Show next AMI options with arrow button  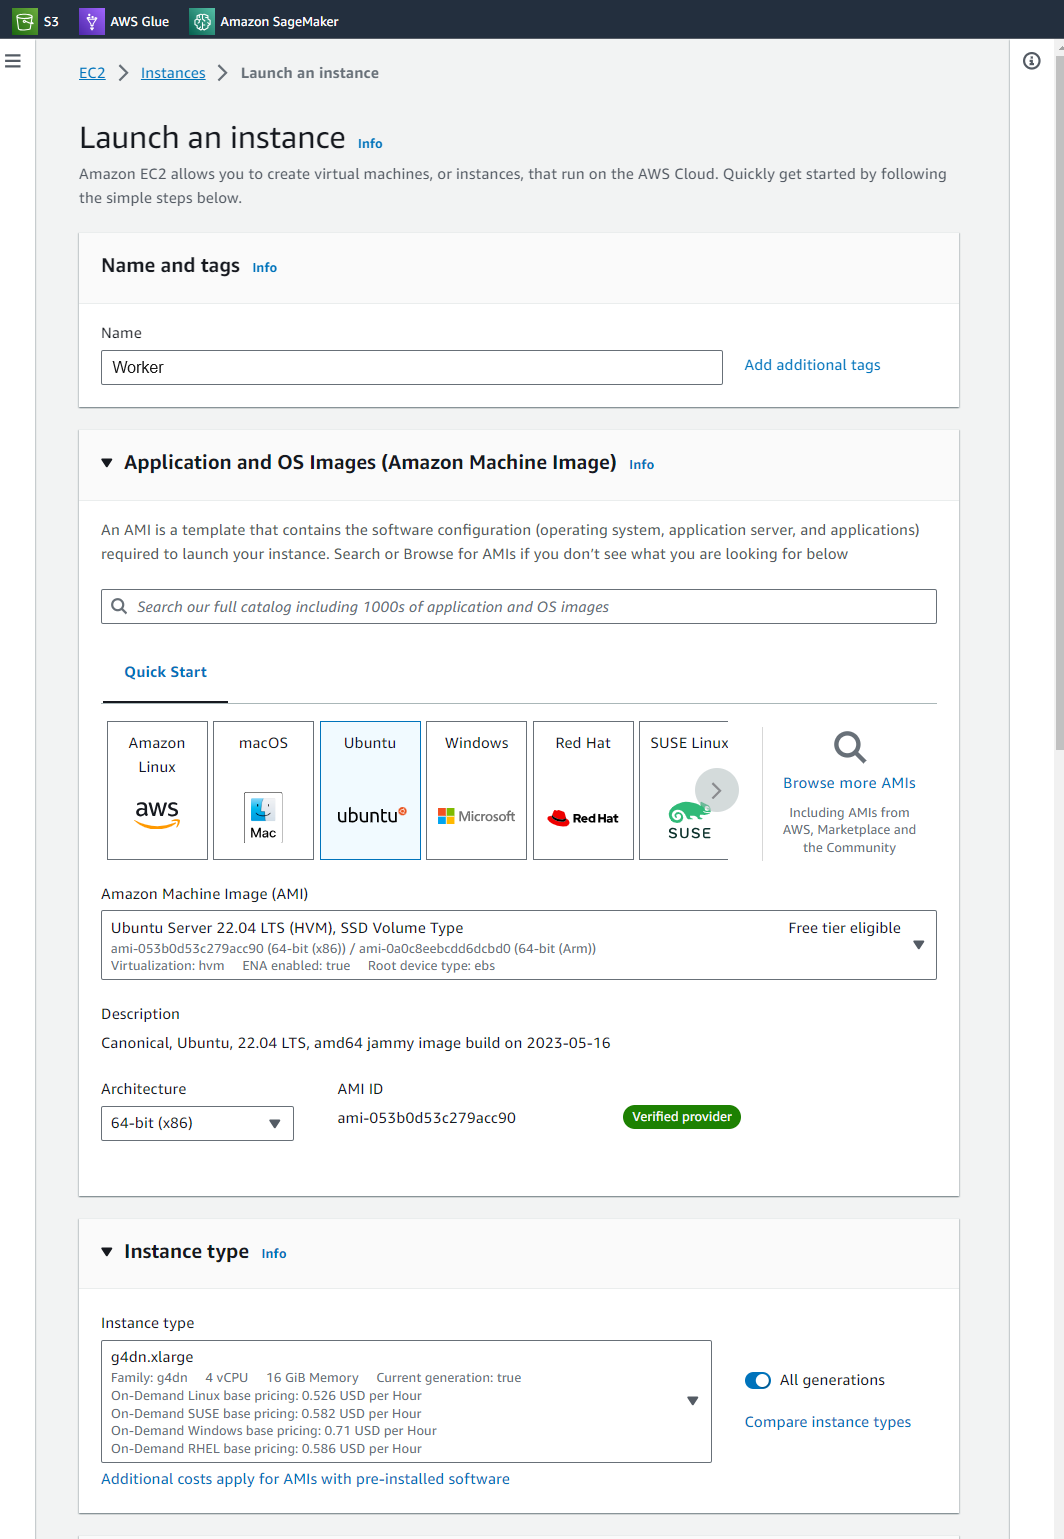[716, 790]
